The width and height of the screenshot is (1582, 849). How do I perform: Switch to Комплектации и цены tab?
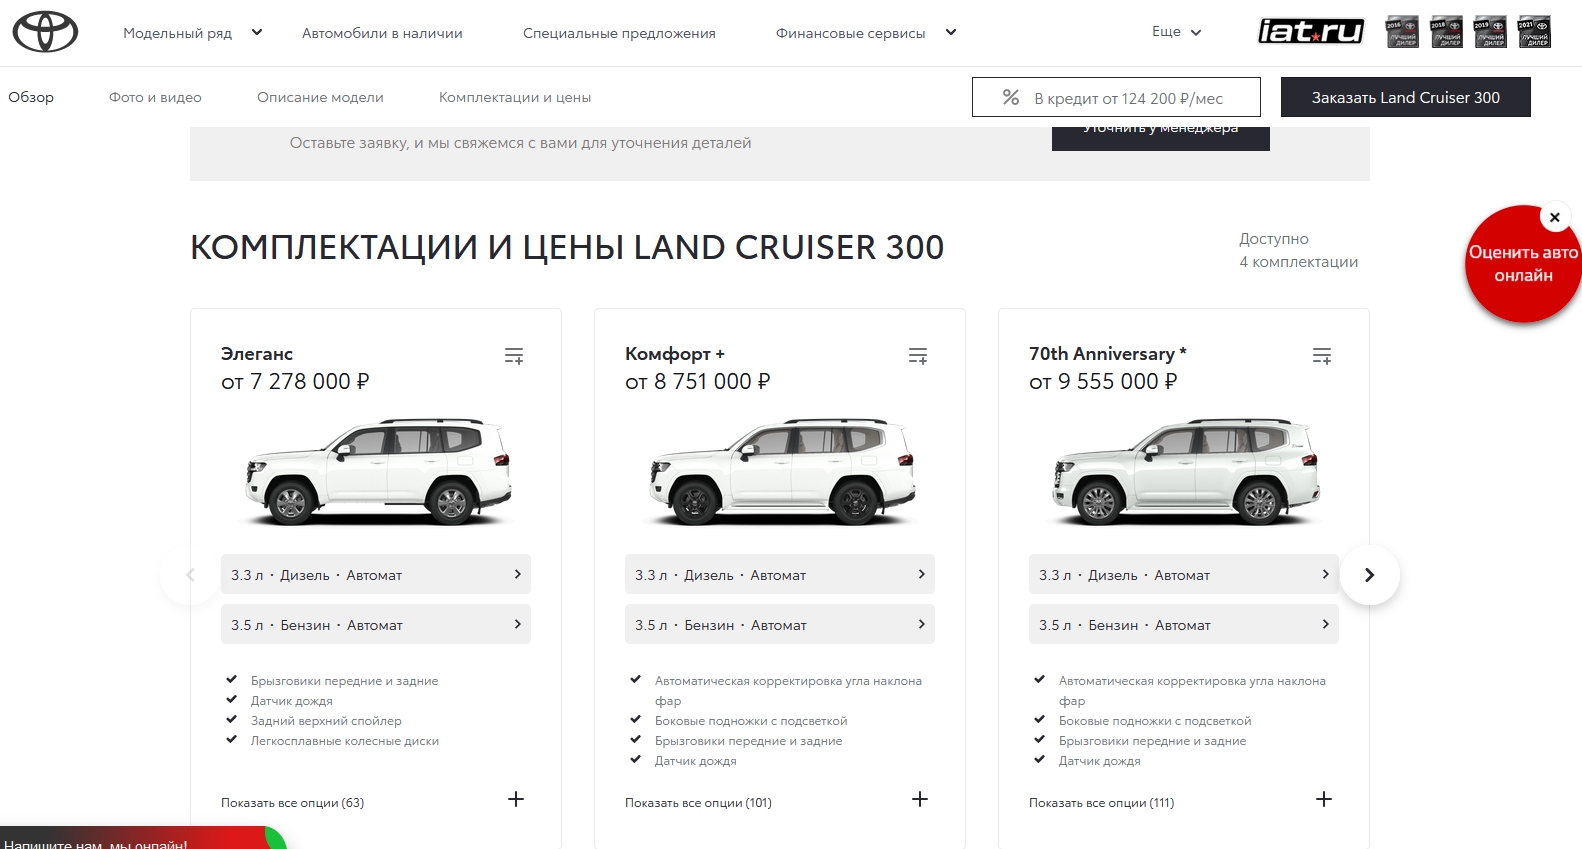(x=515, y=97)
